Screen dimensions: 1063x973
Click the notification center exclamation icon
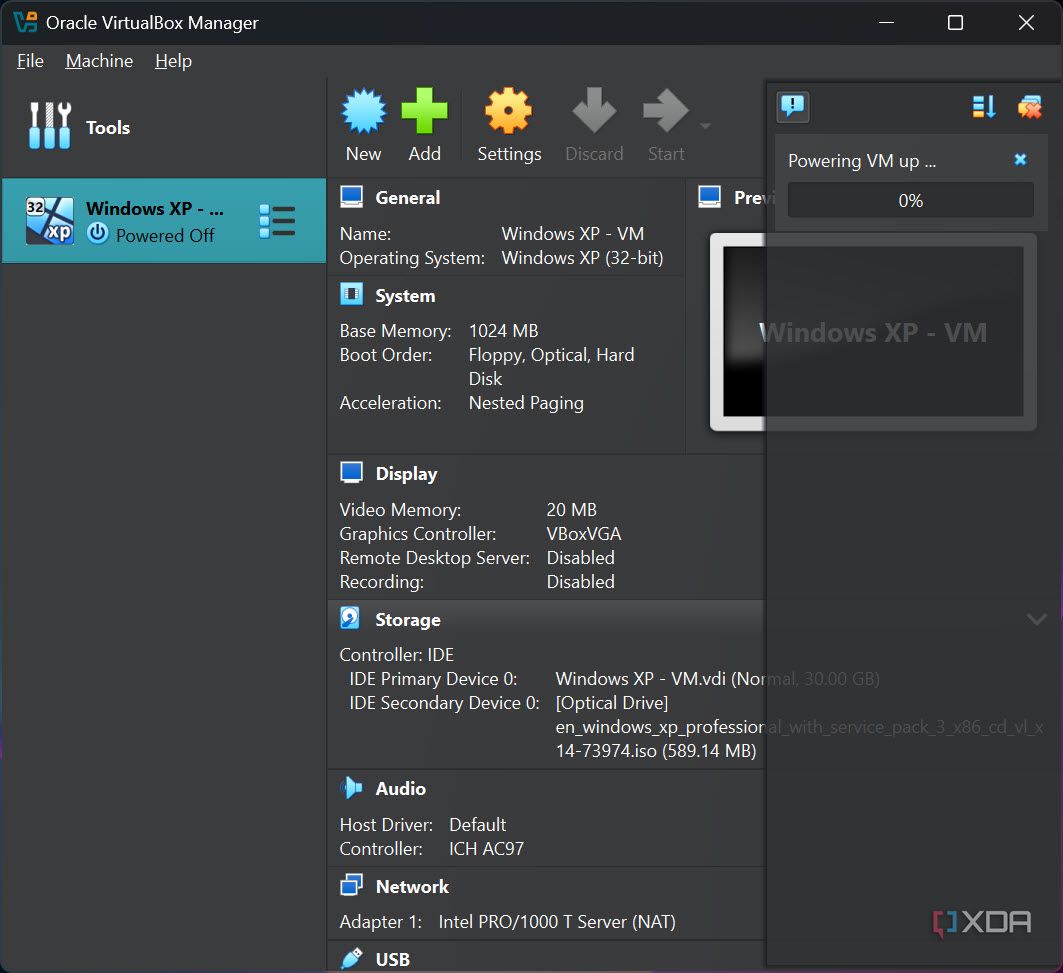pyautogui.click(x=793, y=106)
